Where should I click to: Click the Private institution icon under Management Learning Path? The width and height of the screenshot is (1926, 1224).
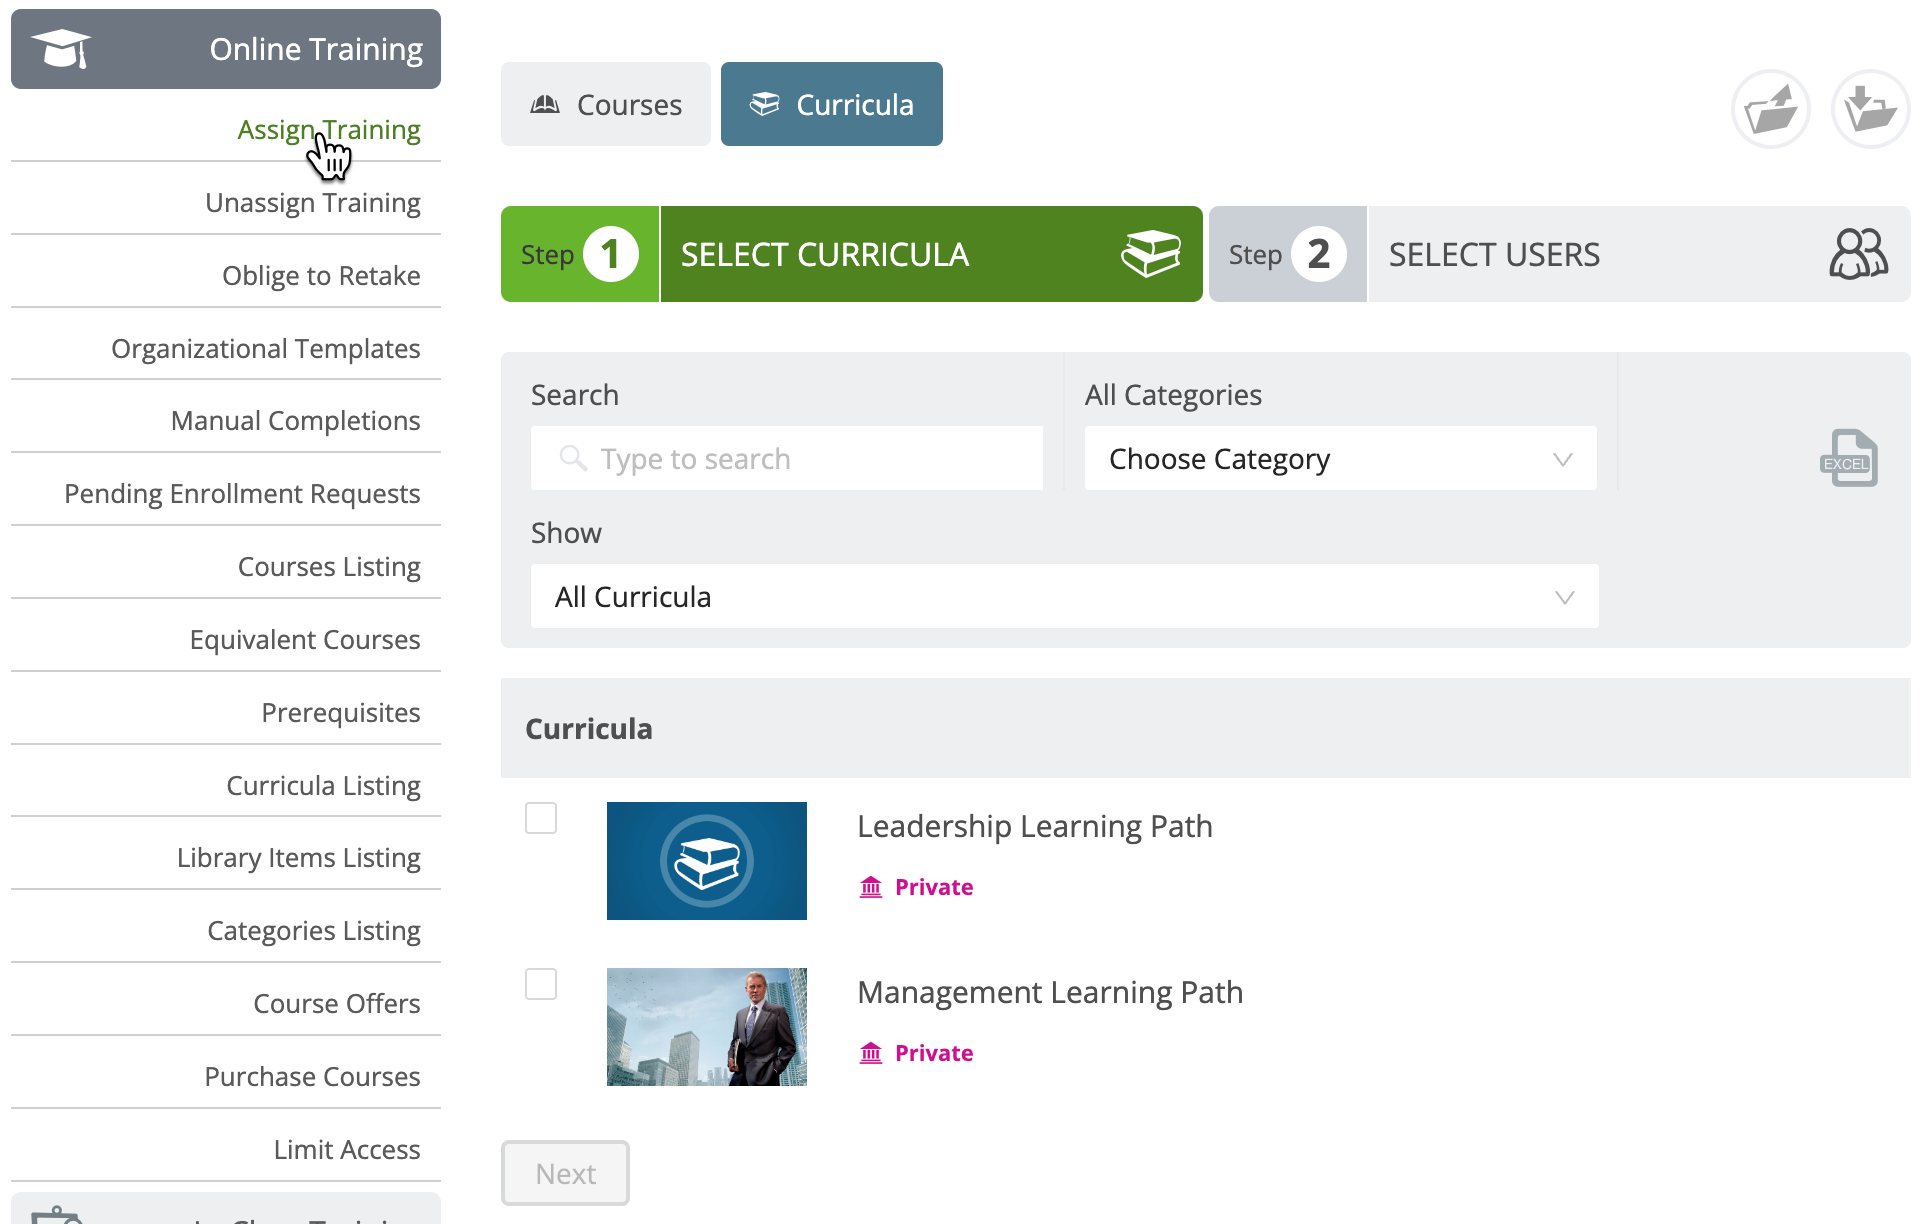[871, 1053]
